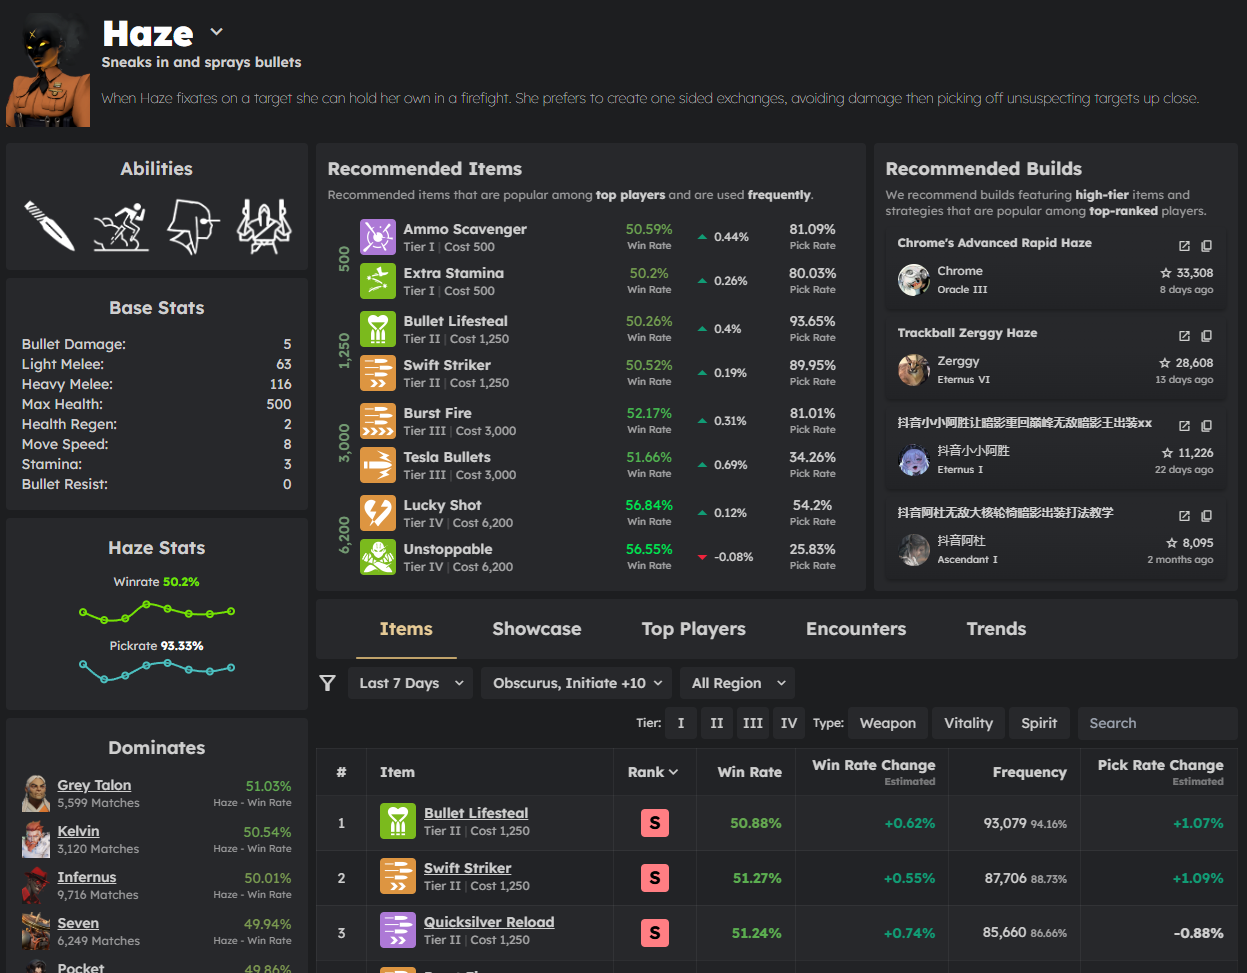Screen dimensions: 1247x973
Task: Select the Unstoppable item icon
Action: [x=379, y=557]
